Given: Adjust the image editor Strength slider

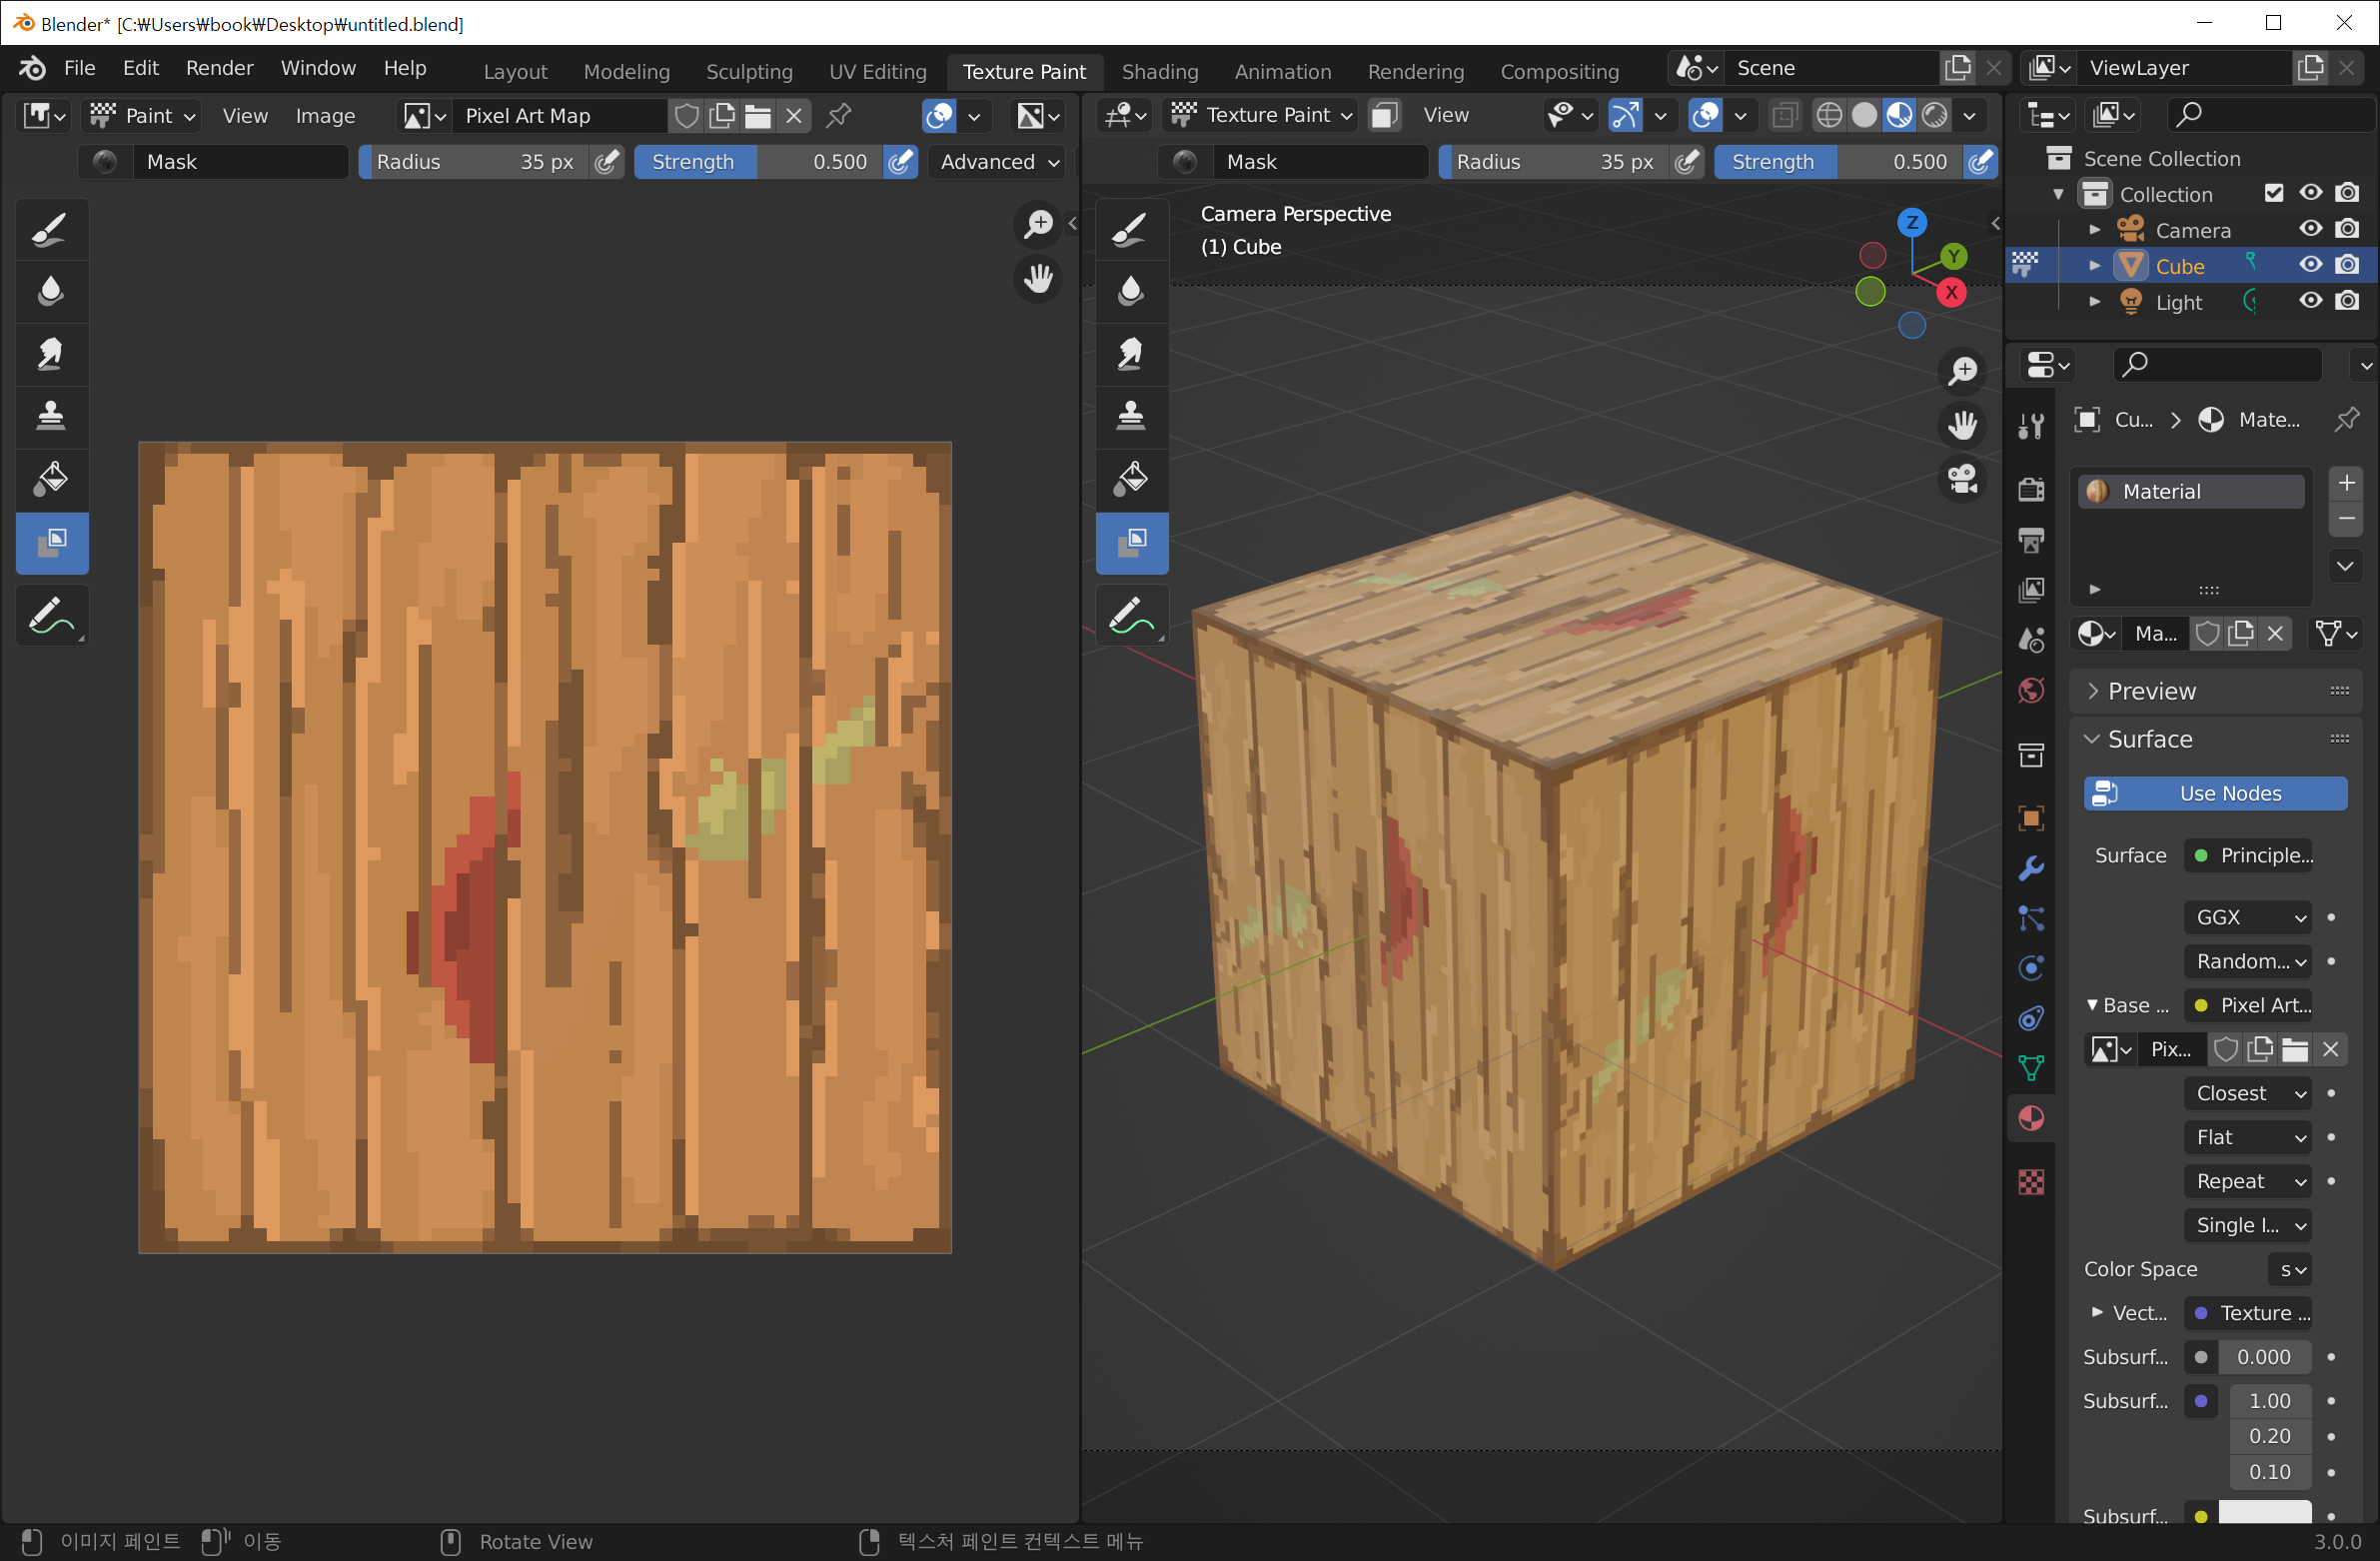Looking at the screenshot, I should click(758, 162).
